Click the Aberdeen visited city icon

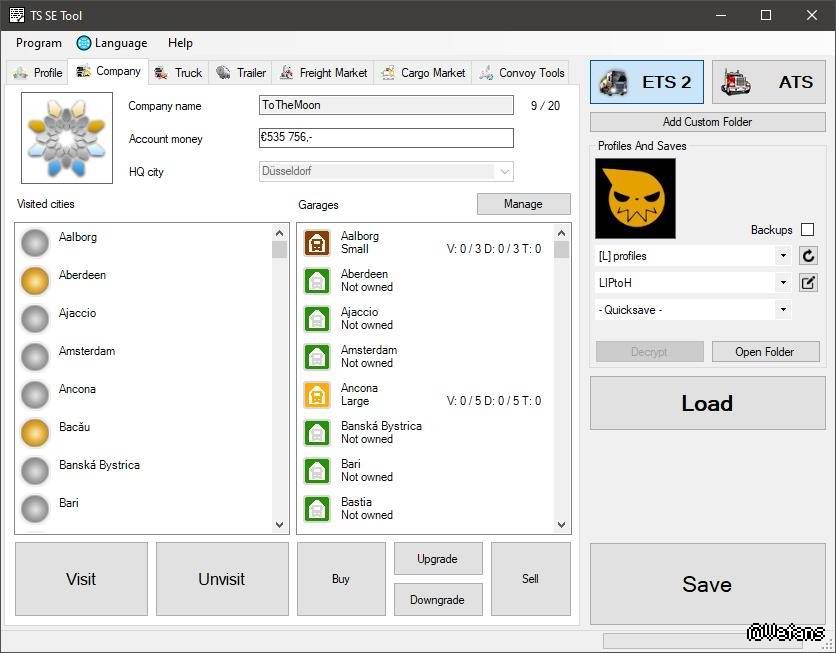[36, 281]
